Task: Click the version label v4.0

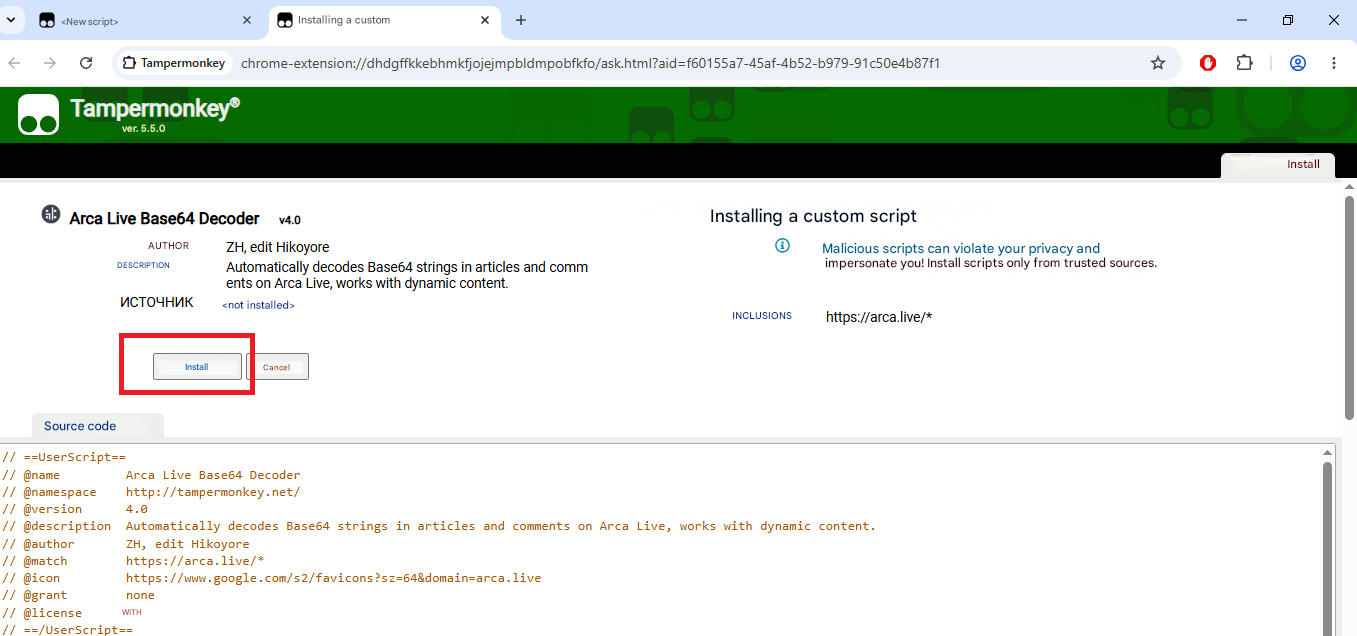Action: coord(289,220)
